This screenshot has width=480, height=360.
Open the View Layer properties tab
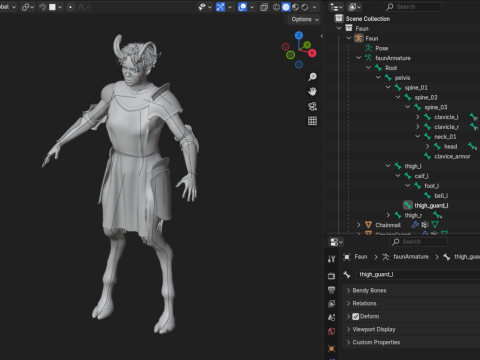[331, 304]
